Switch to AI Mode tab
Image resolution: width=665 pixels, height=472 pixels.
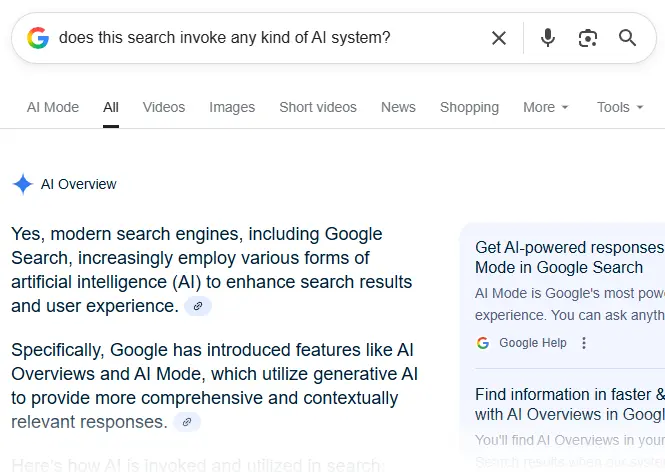tap(53, 107)
